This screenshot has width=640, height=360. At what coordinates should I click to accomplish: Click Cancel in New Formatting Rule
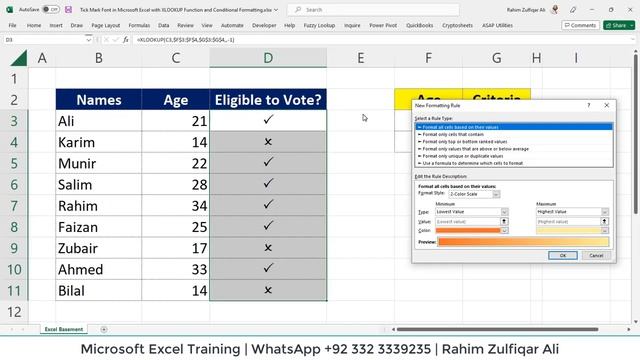(596, 256)
